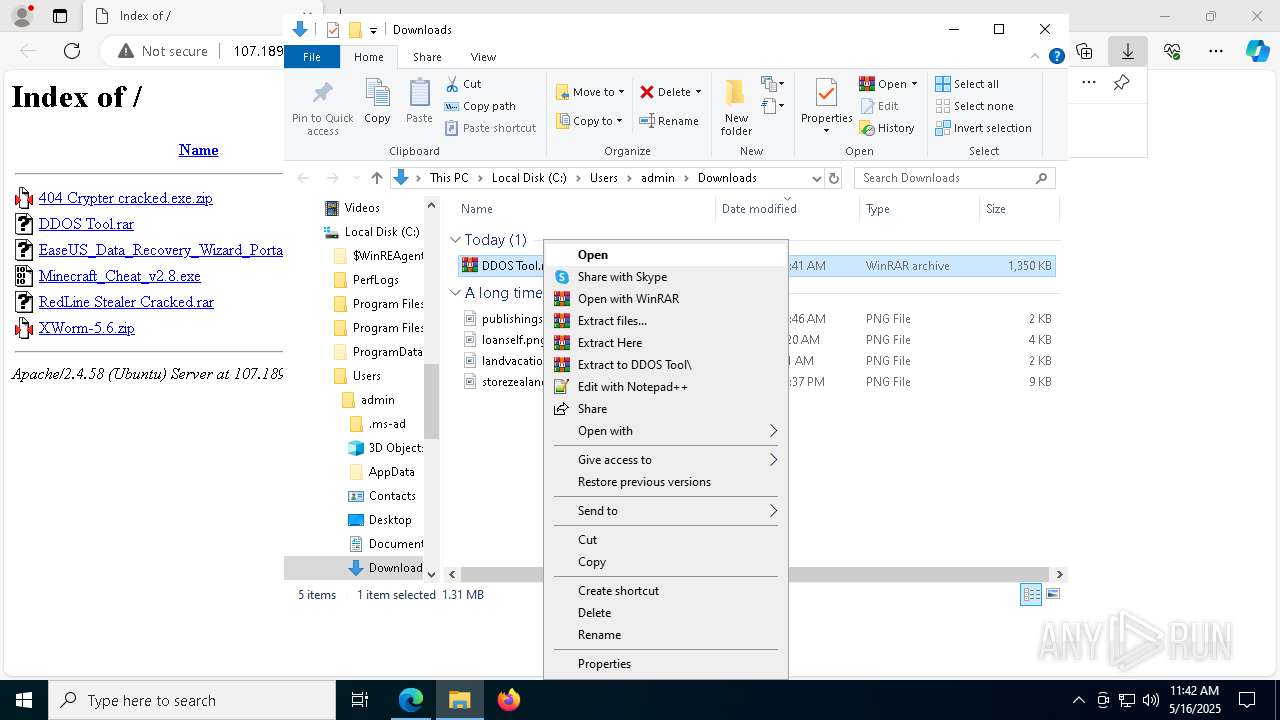
Task: Select Extract to DDOS Tool\ option
Action: coord(666,365)
